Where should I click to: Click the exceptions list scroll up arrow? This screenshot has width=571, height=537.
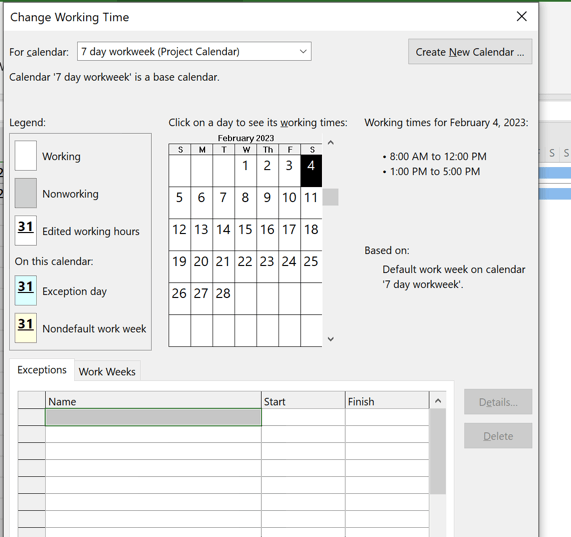tap(438, 401)
